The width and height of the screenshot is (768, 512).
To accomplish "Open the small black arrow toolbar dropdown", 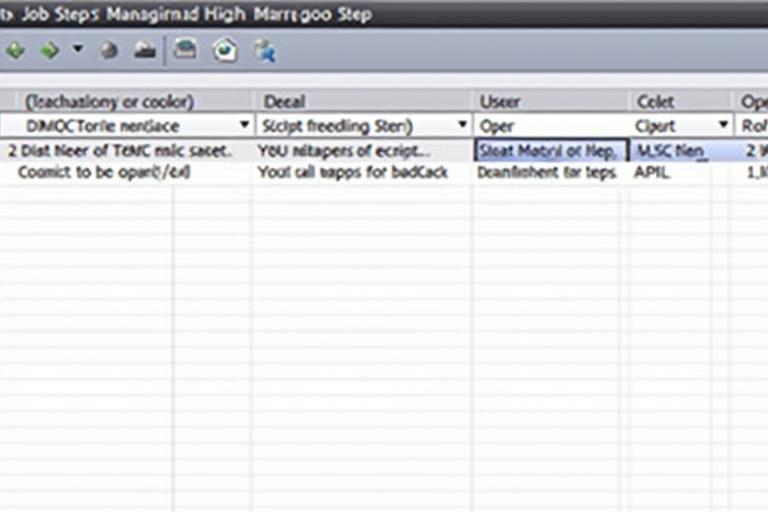I will (78, 50).
